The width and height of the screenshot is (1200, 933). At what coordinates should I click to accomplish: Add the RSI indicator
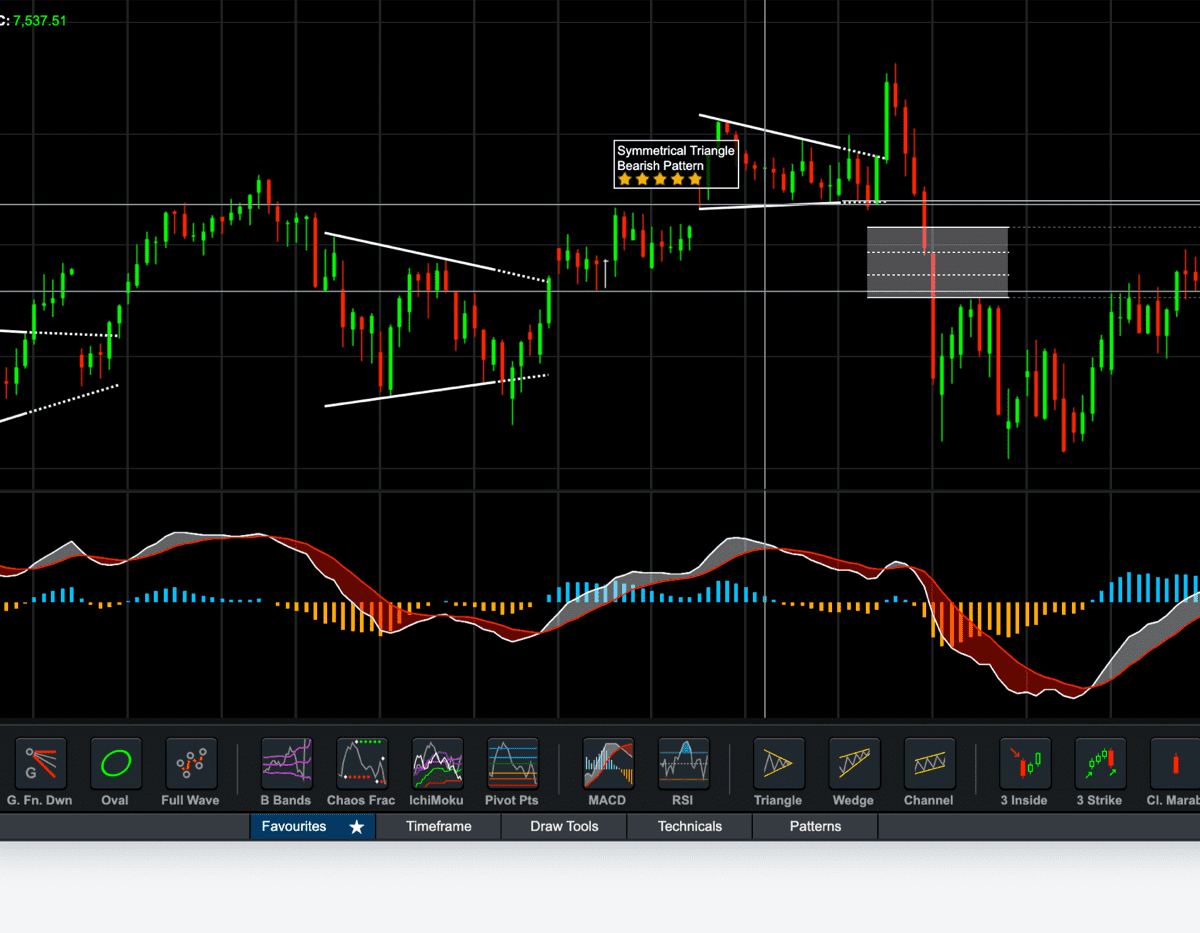[682, 765]
